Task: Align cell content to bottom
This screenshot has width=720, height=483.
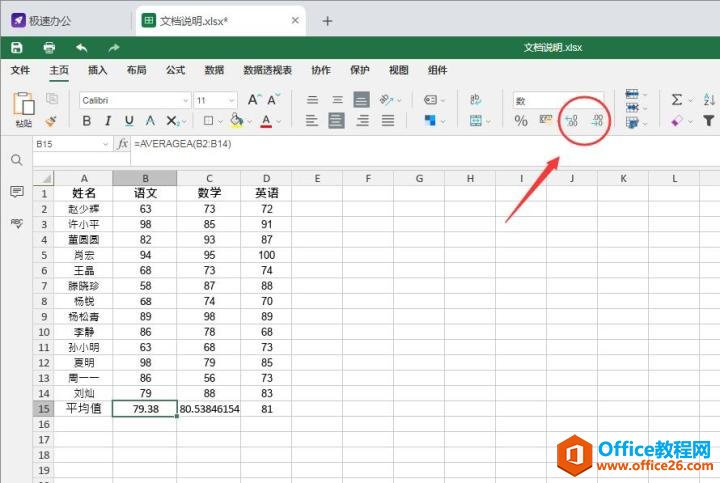Action: tap(361, 100)
